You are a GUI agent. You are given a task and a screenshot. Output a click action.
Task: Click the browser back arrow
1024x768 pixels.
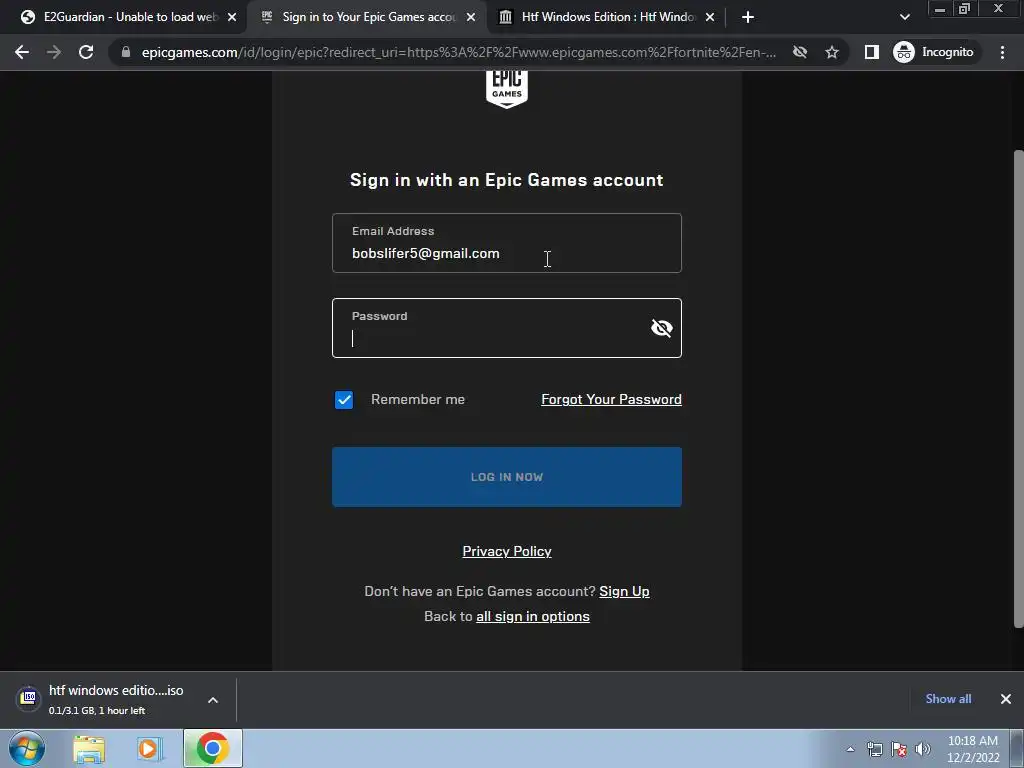click(x=22, y=52)
